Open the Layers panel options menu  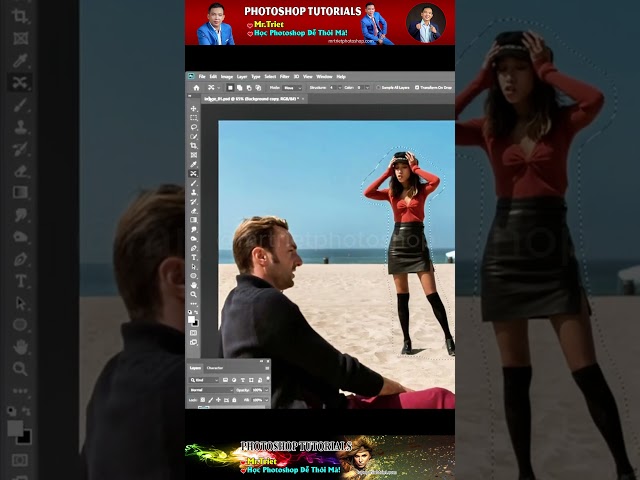267,368
